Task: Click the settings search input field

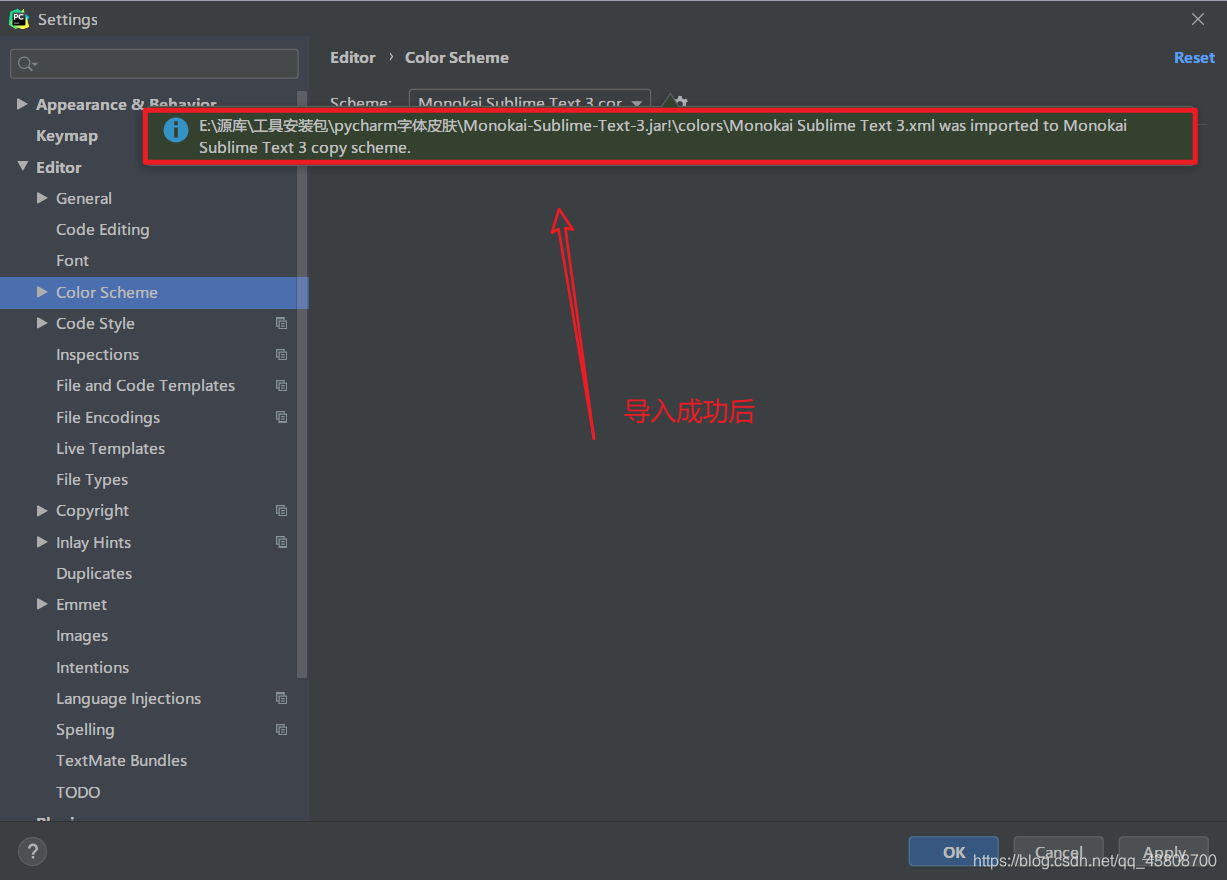Action: [154, 64]
